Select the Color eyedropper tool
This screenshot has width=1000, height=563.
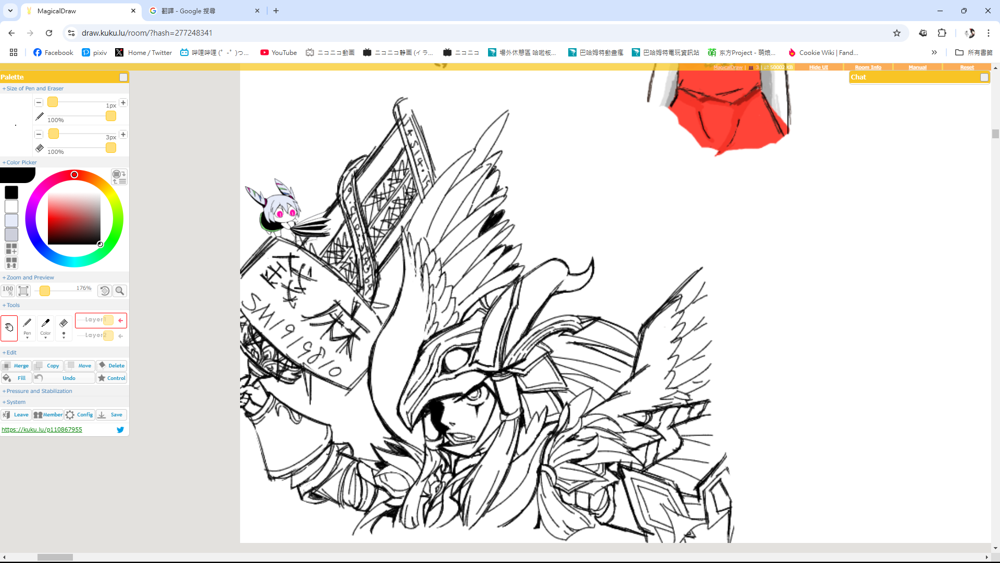tap(45, 326)
